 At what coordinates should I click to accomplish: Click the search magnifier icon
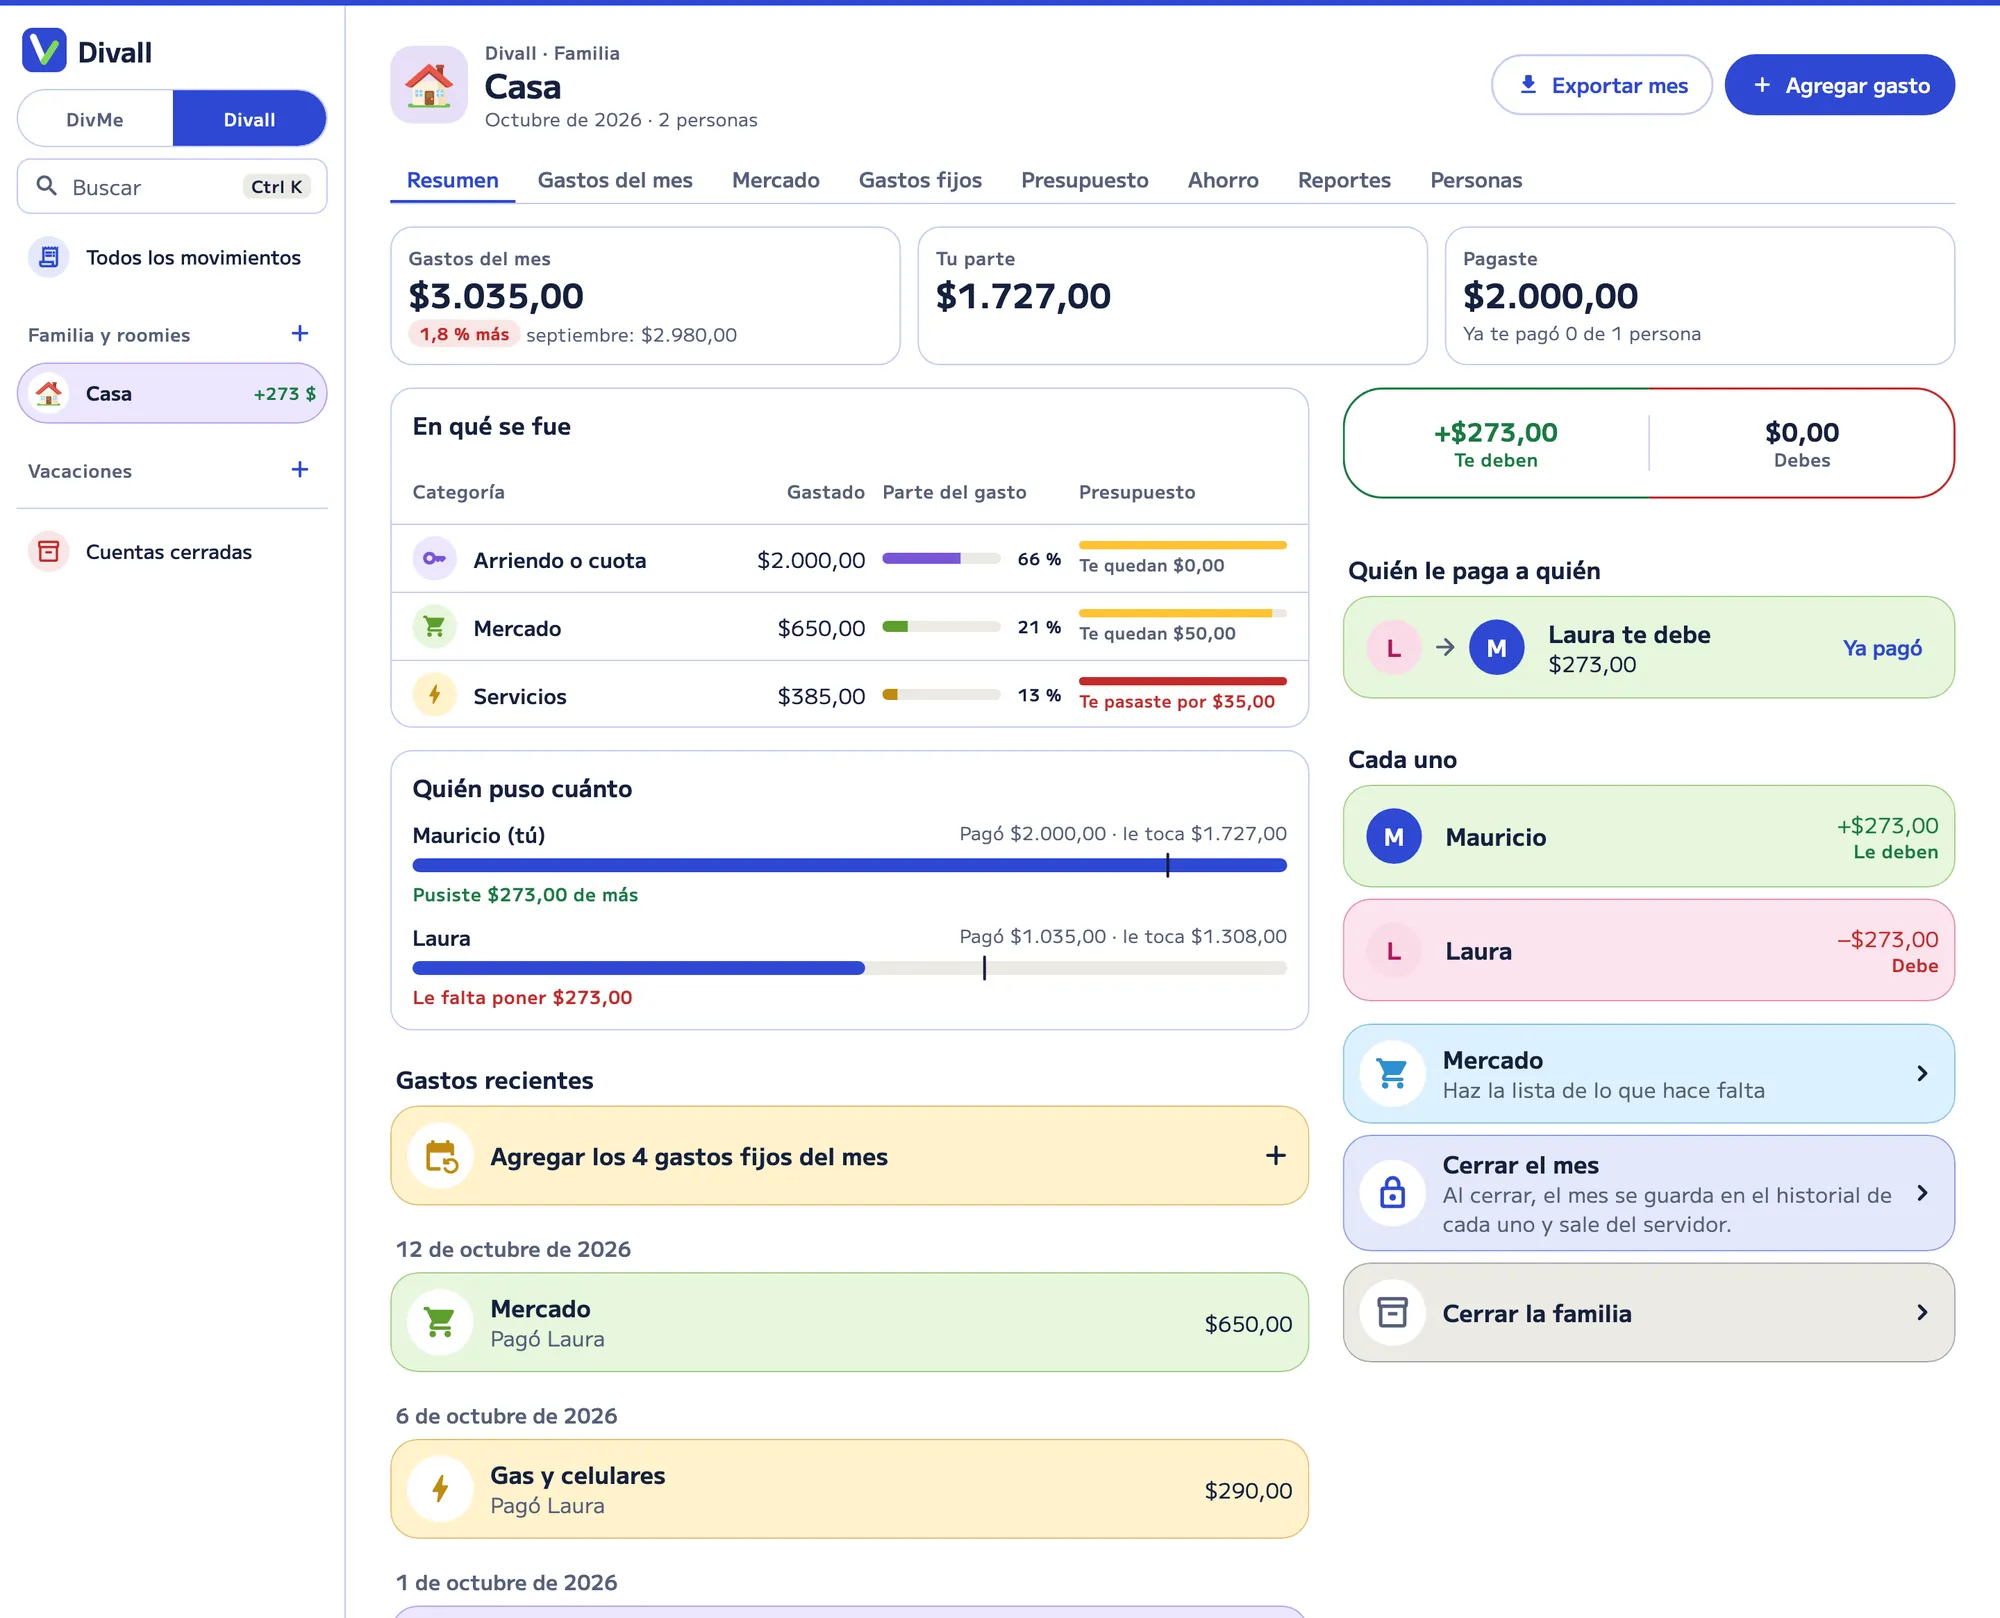(x=46, y=186)
